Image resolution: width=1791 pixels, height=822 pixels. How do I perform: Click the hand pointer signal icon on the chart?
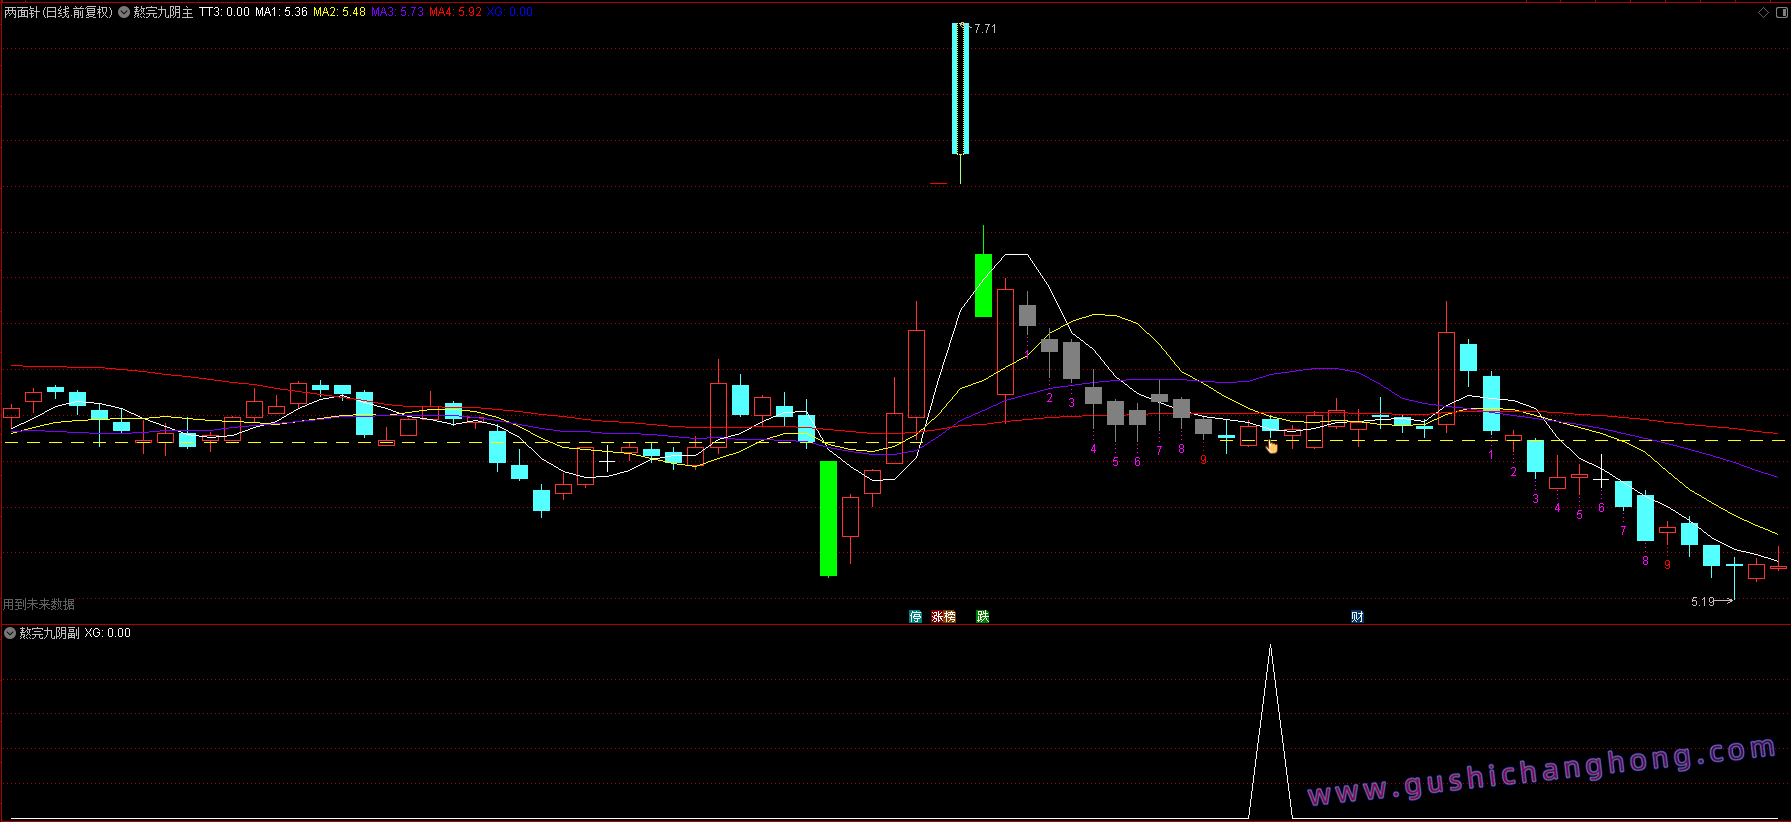tap(1272, 446)
